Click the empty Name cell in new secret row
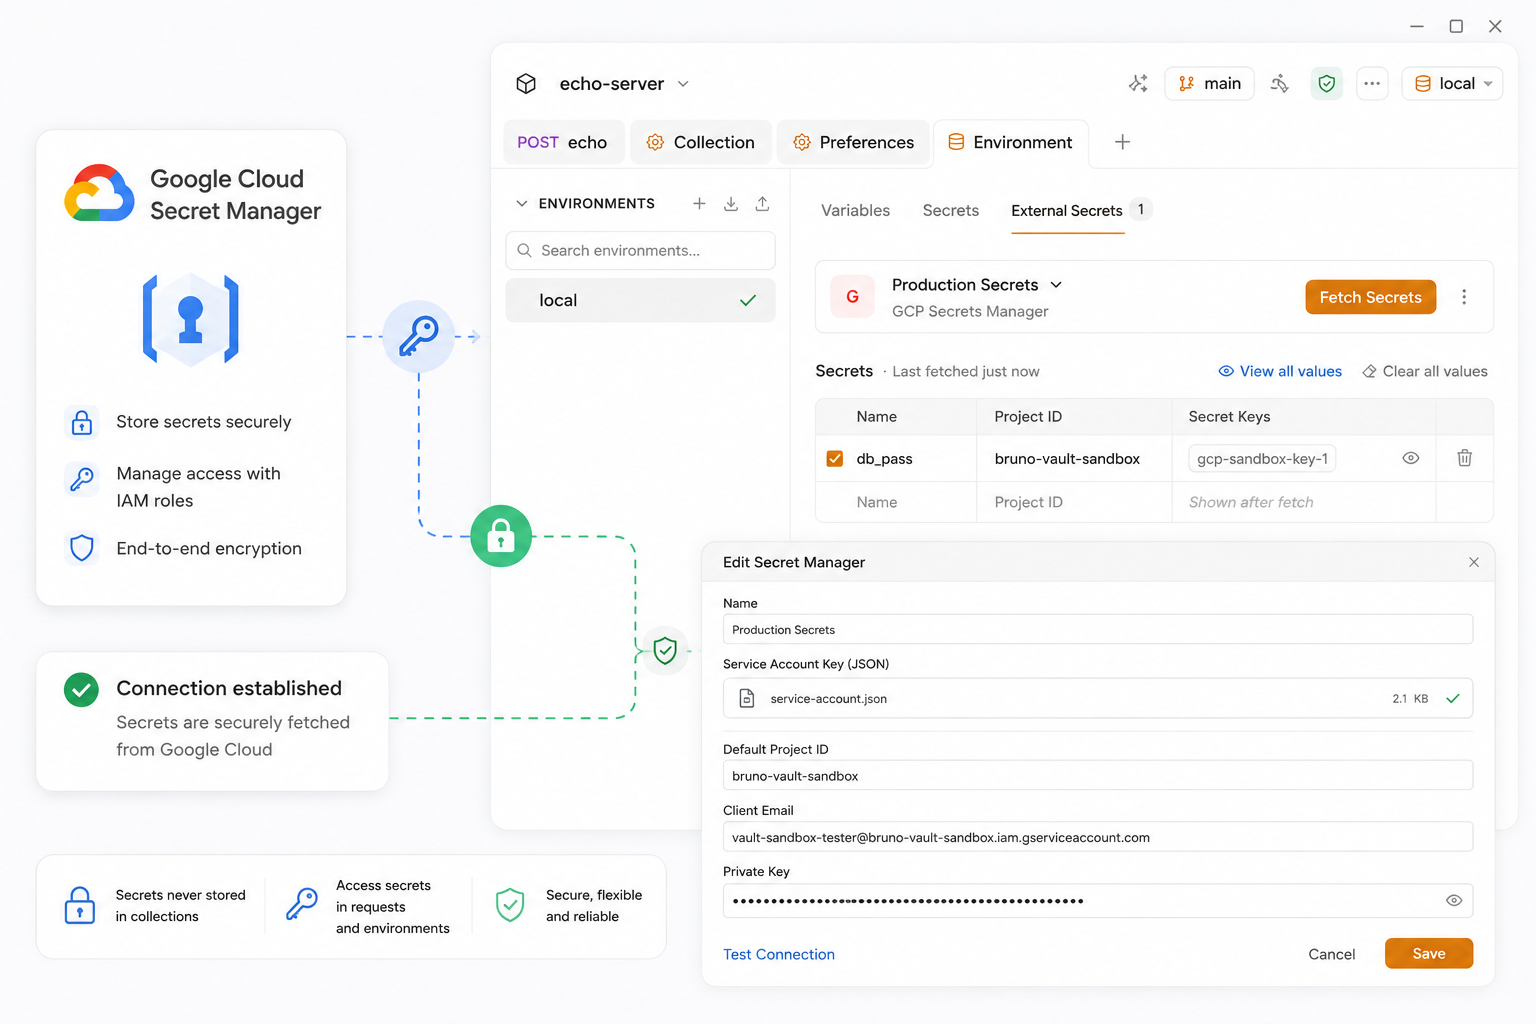 tap(895, 503)
